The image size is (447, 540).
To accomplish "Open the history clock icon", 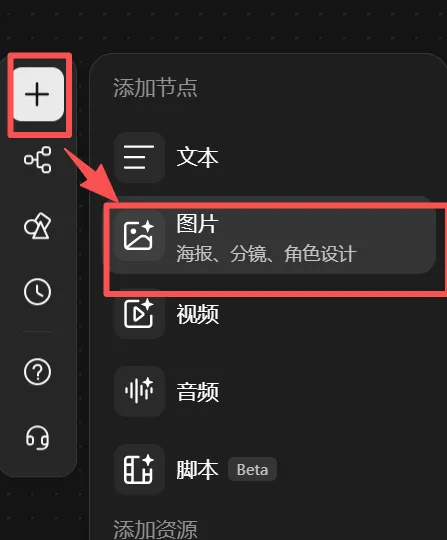I will [38, 292].
